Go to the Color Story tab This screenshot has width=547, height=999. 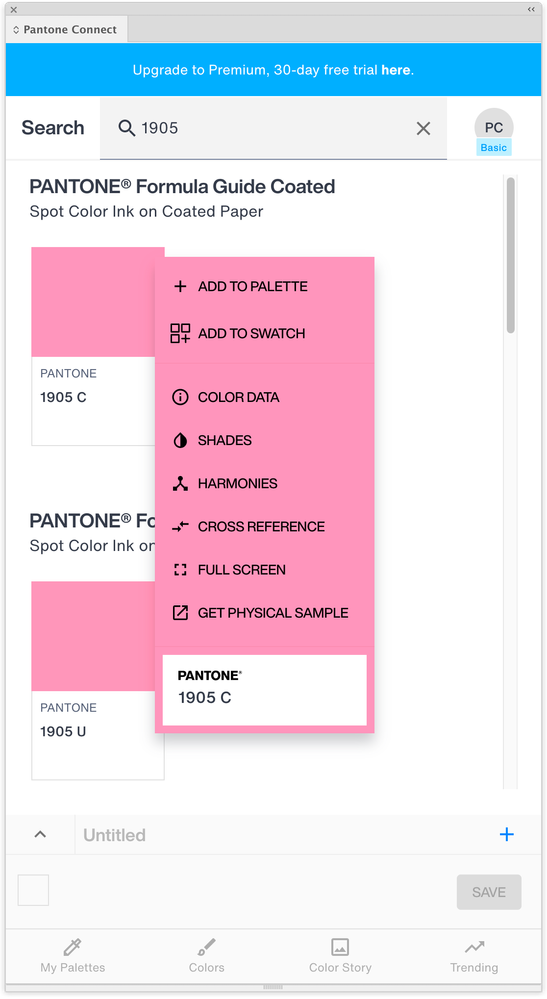(340, 956)
